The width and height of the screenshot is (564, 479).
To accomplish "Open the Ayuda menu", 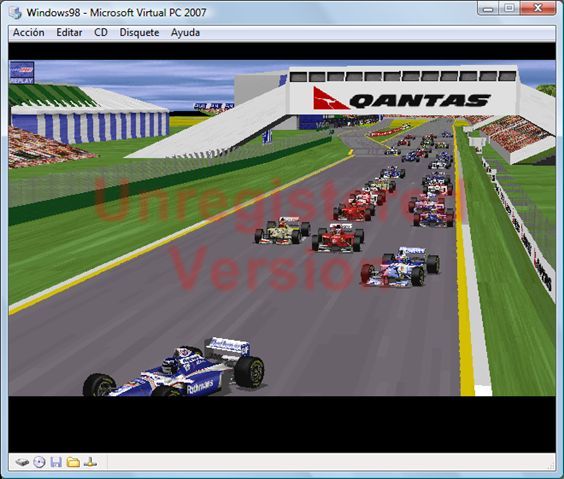I will coord(185,32).
